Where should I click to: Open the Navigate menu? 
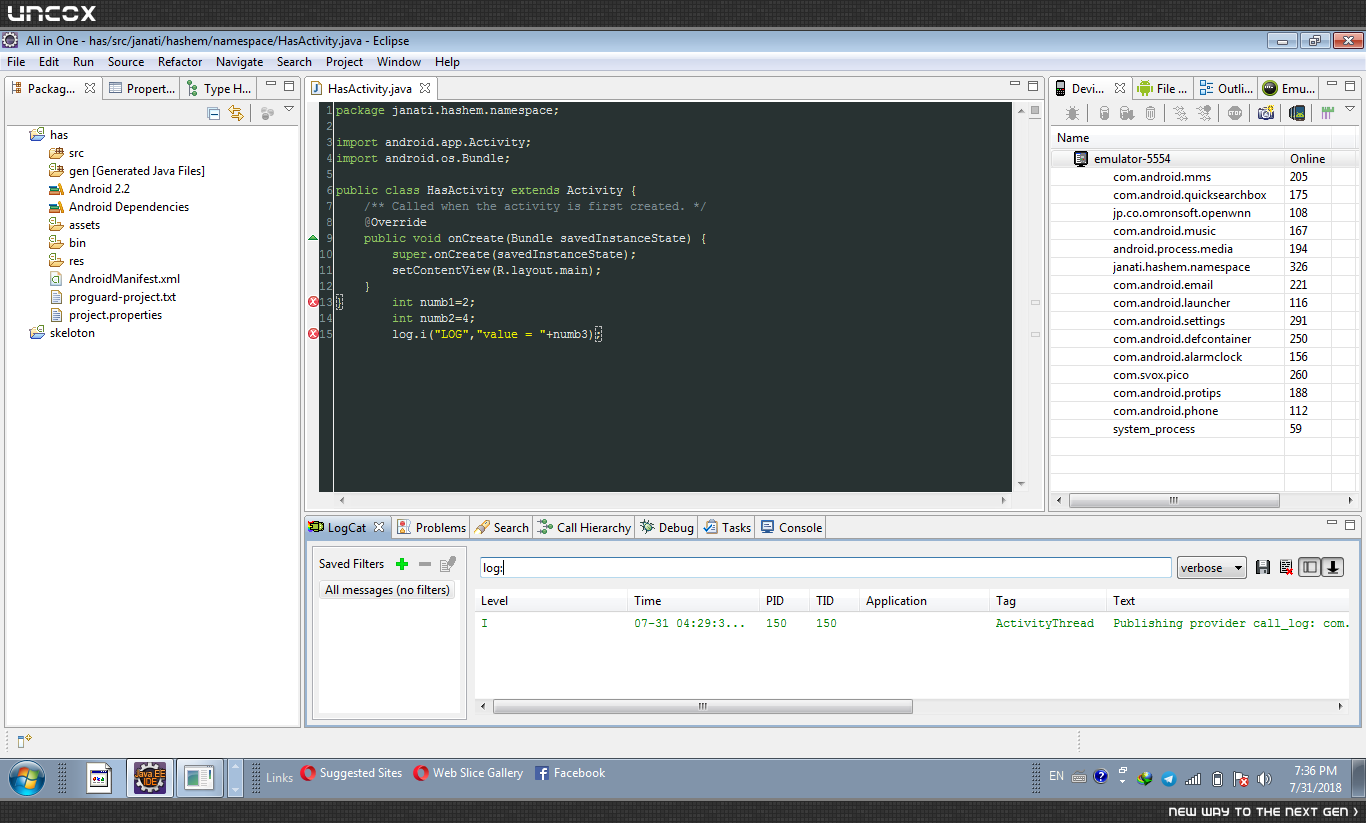click(240, 62)
